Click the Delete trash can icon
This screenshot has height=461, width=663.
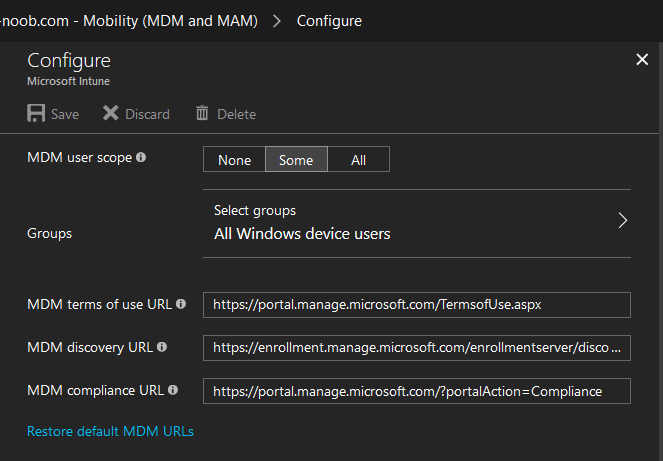coord(202,113)
